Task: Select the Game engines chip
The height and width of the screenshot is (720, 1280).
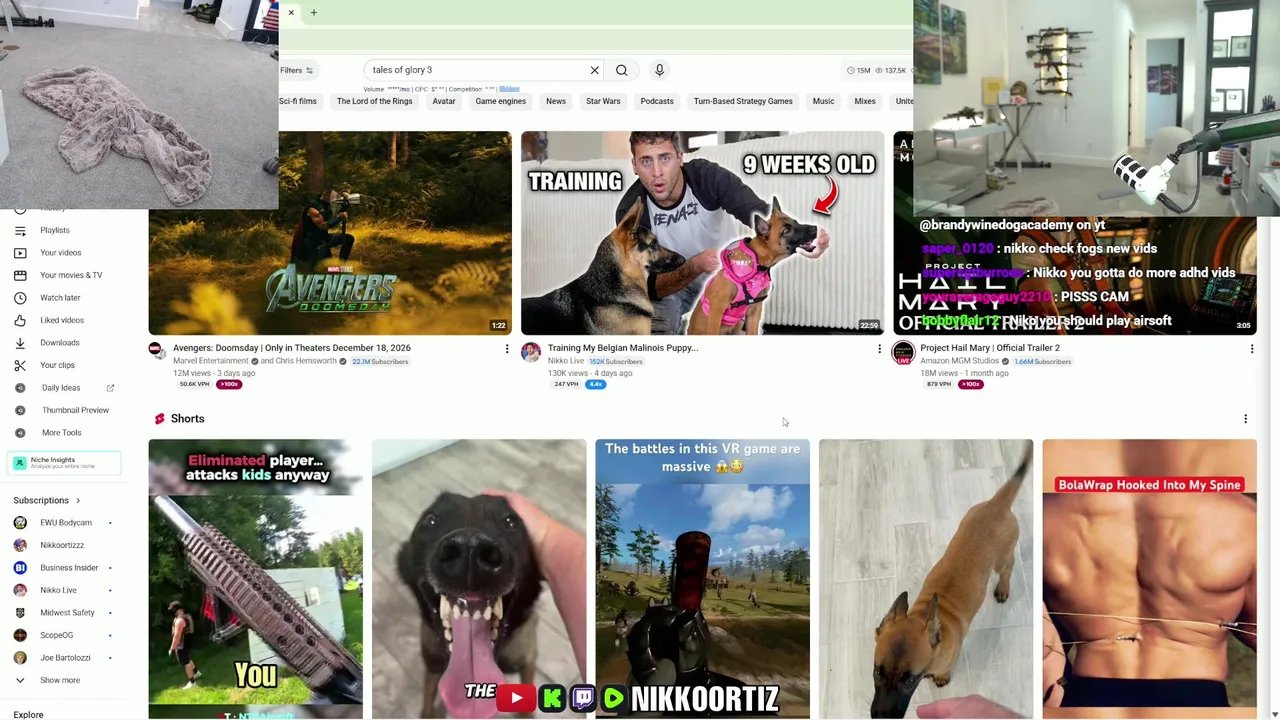Action: coord(500,101)
